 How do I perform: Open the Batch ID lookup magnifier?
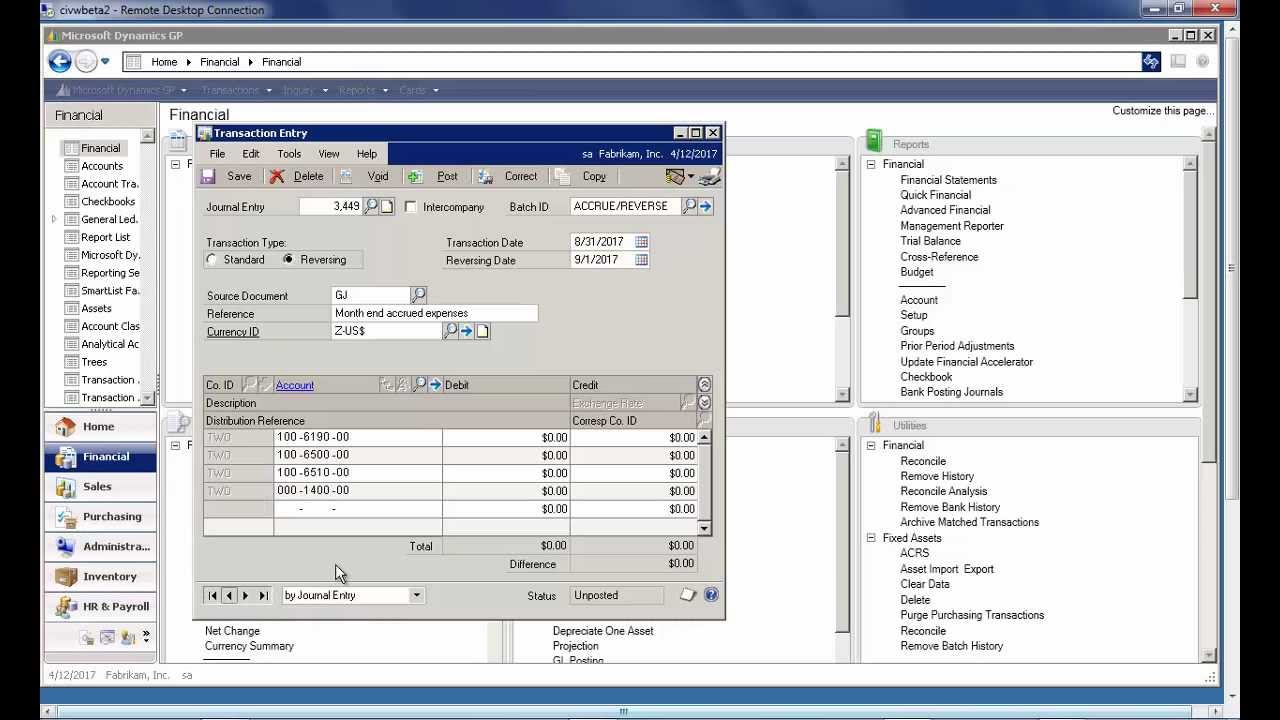689,206
